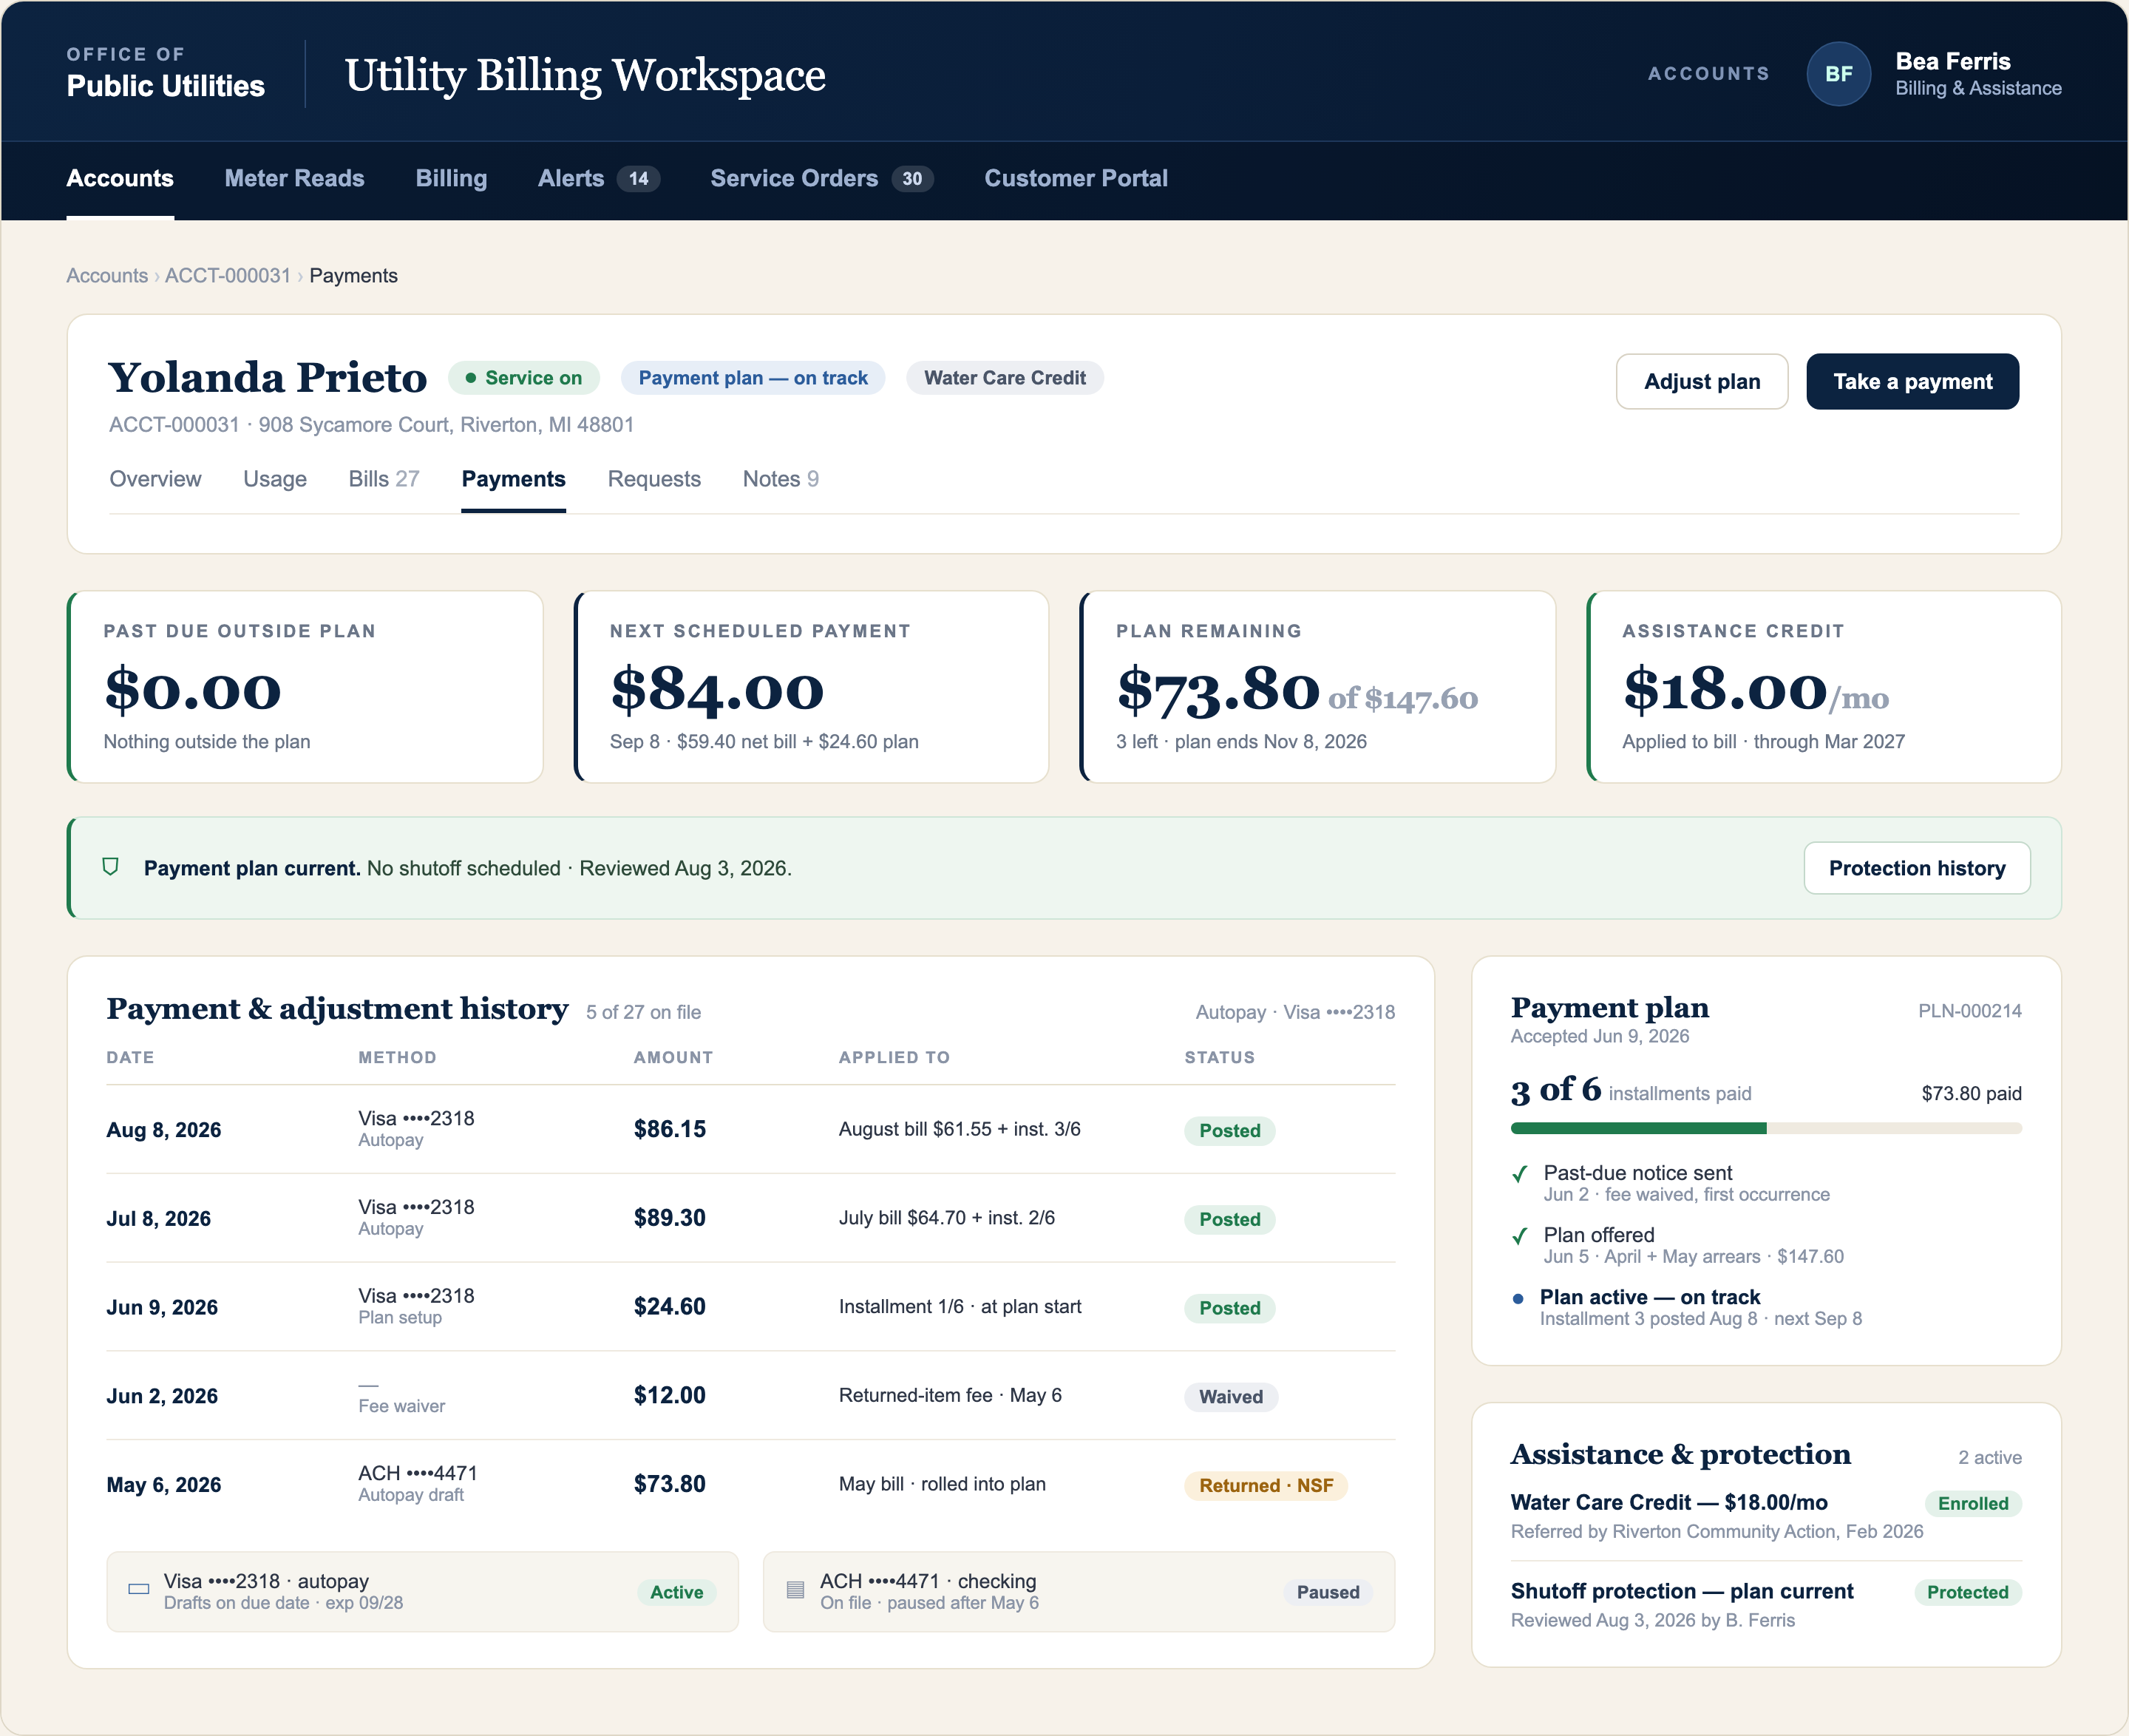
Task: Click the Paused badge on ACH checking
Action: [1328, 1592]
